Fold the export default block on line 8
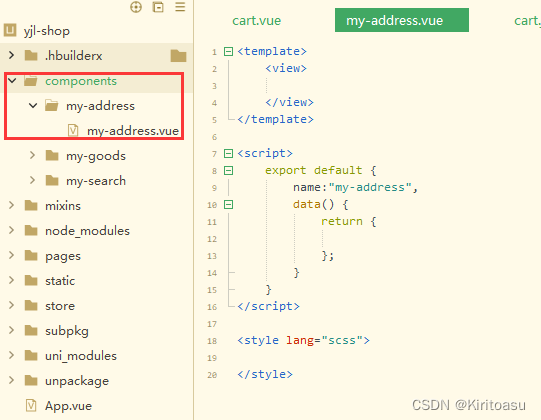The height and width of the screenshot is (420, 541). click(228, 170)
